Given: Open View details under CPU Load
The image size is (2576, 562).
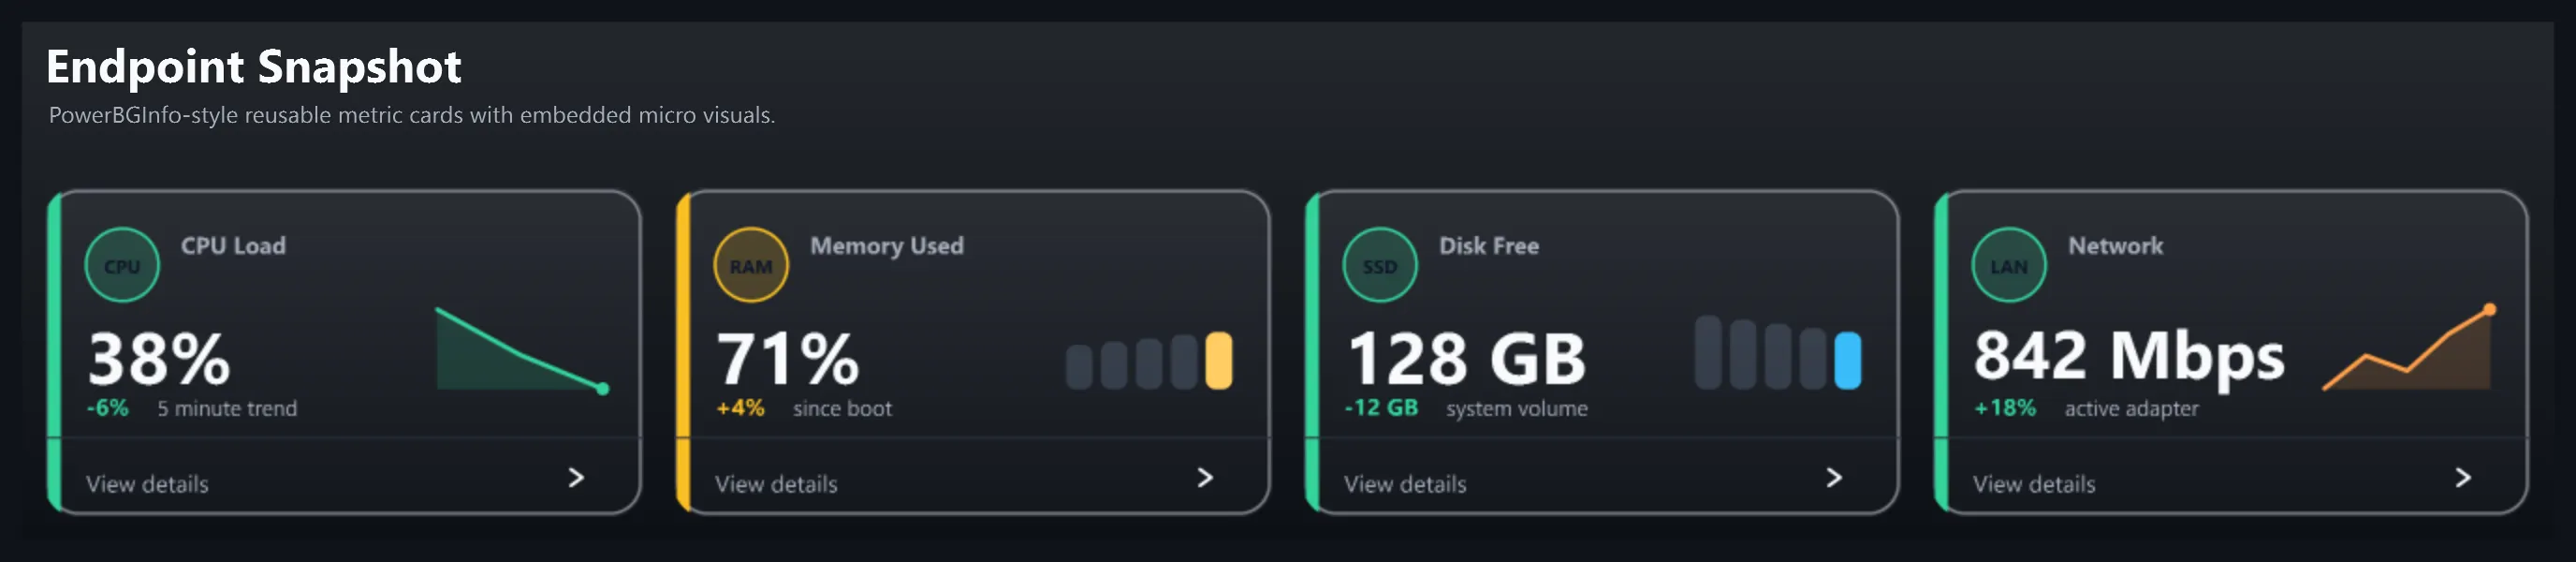Looking at the screenshot, I should coord(147,484).
